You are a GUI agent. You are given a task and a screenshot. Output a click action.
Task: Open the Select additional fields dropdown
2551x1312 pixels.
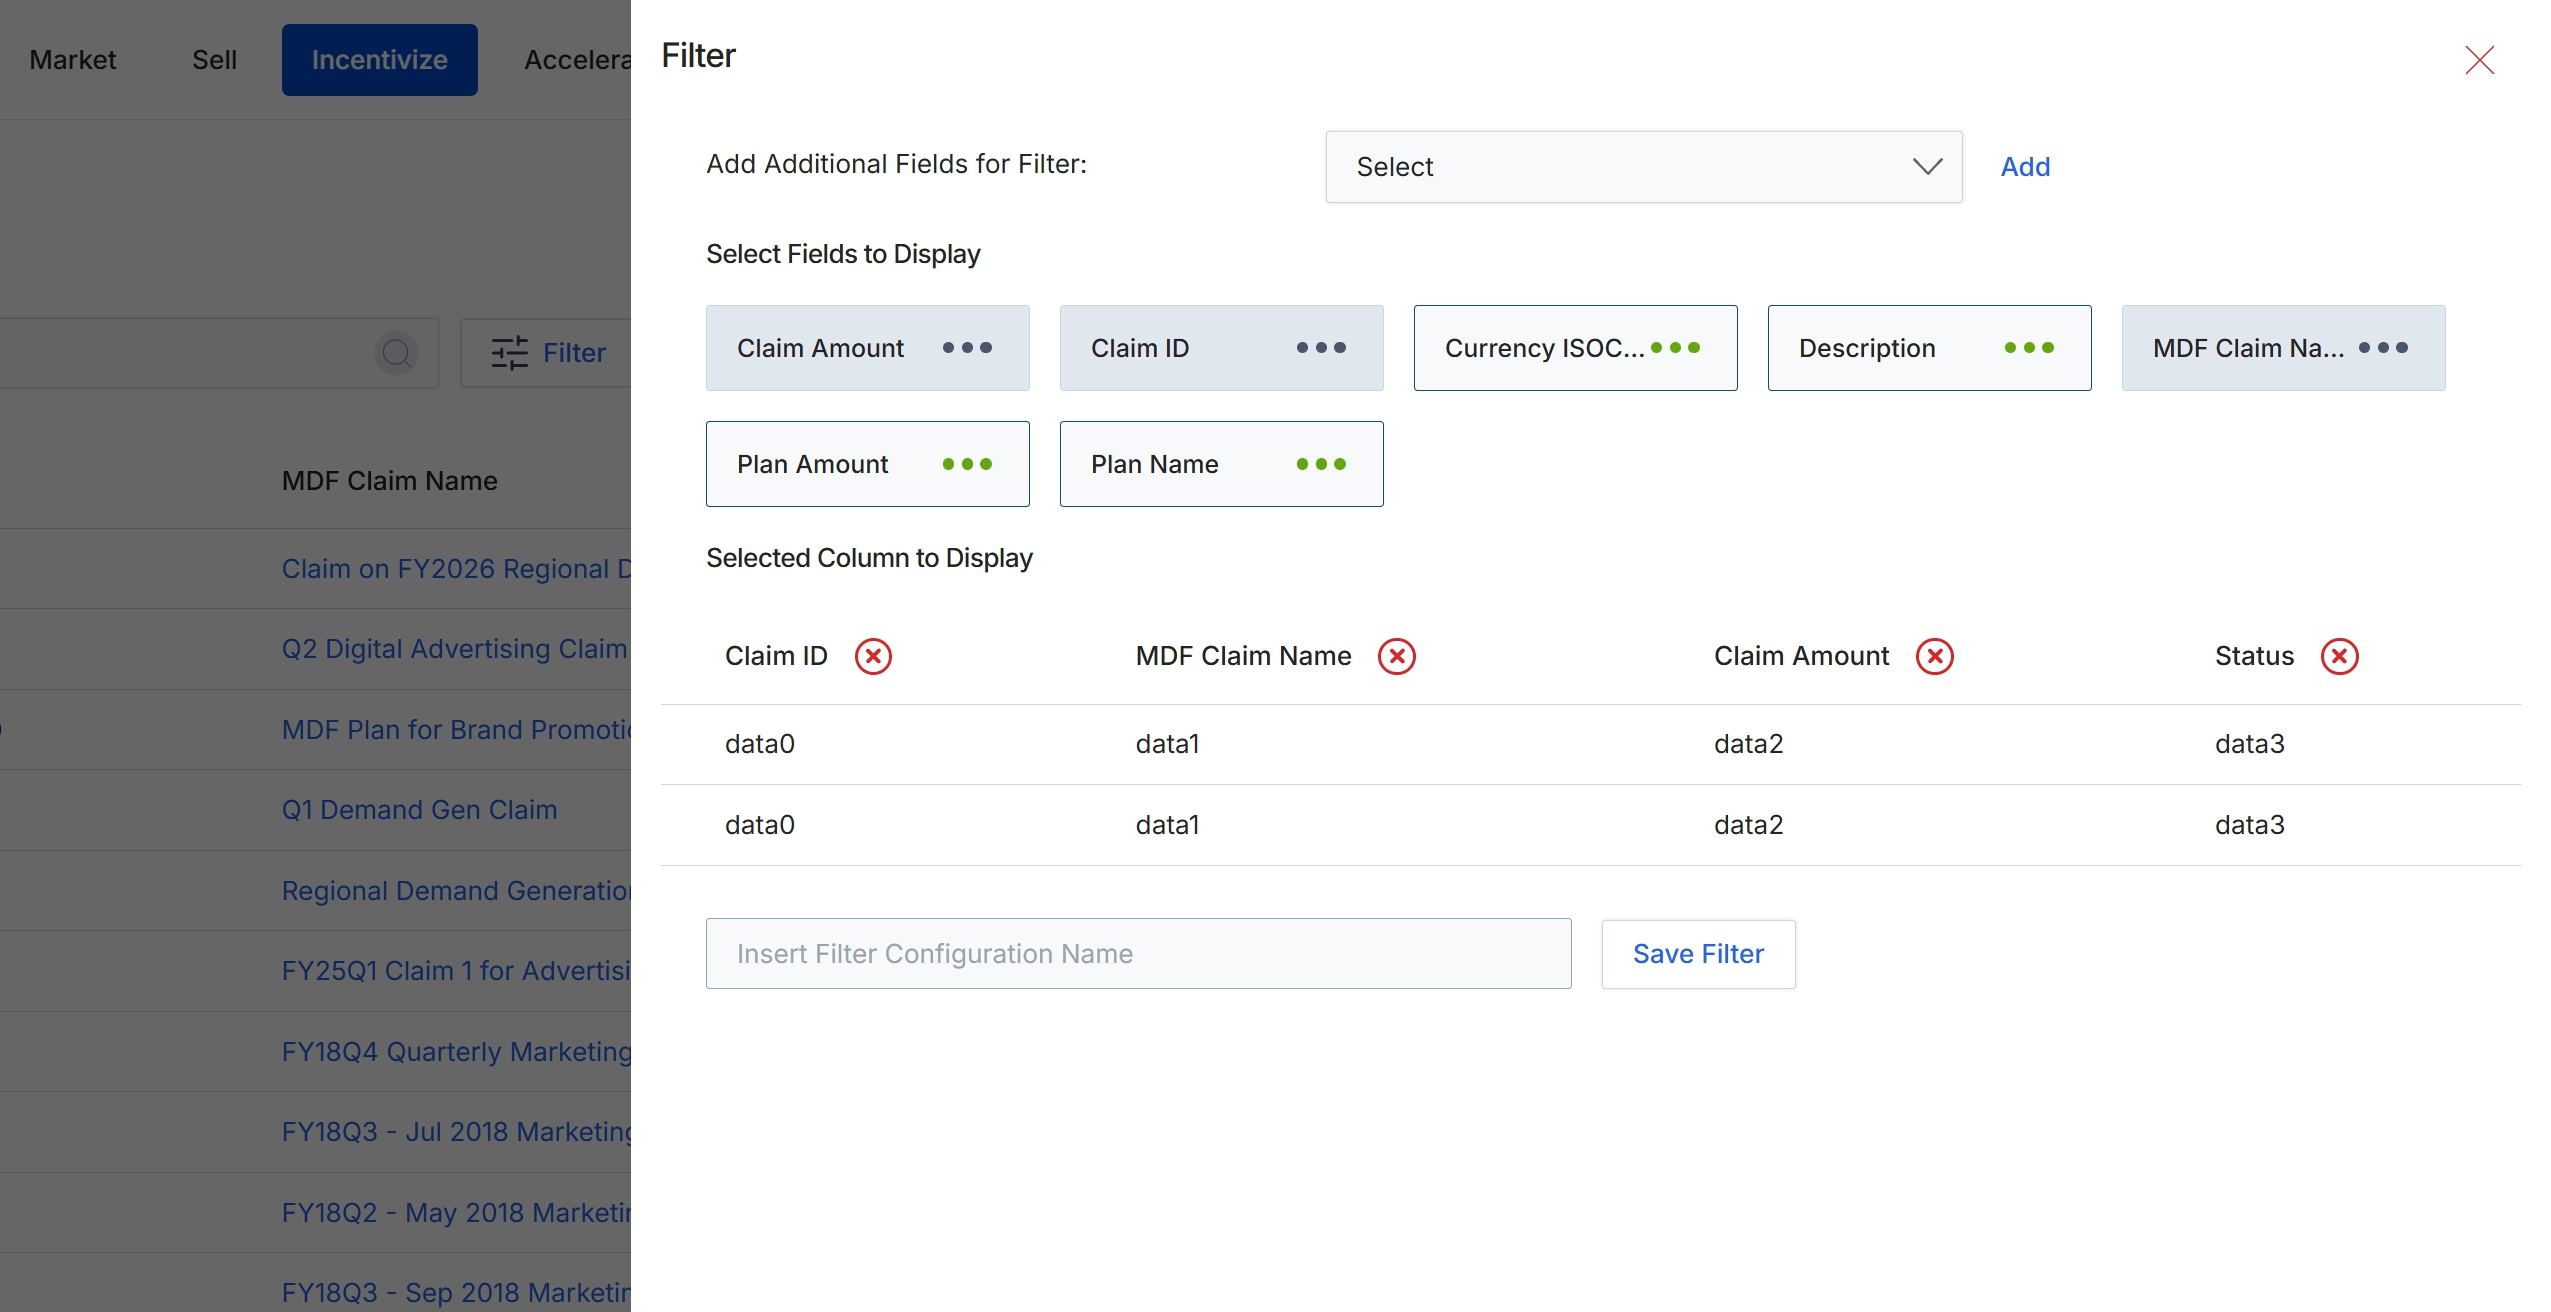[x=1643, y=167]
